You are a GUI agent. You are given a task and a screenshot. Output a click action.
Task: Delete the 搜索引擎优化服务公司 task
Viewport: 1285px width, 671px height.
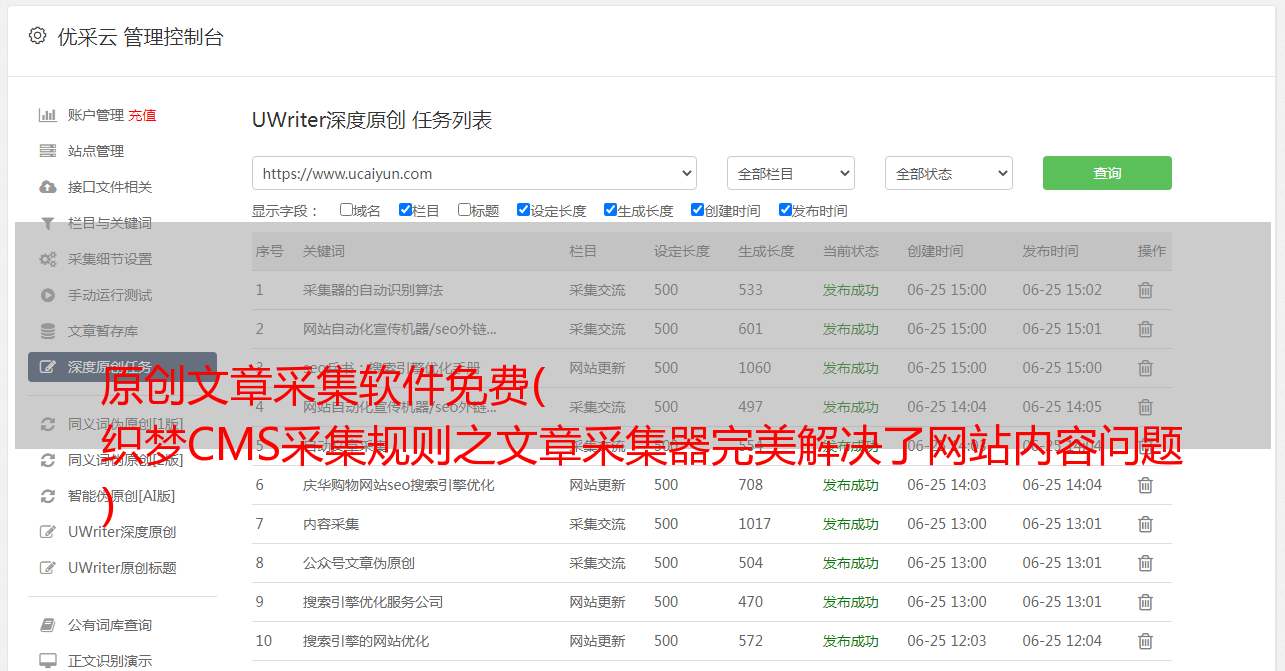[x=1145, y=602]
